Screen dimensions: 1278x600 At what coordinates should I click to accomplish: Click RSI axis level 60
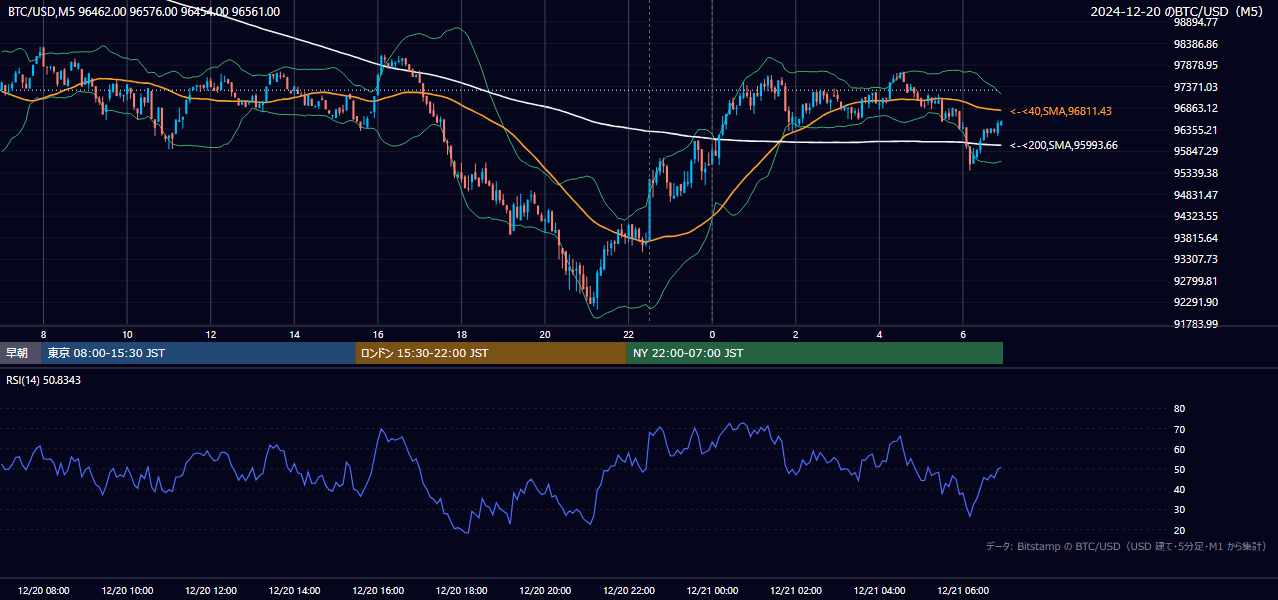[1179, 449]
